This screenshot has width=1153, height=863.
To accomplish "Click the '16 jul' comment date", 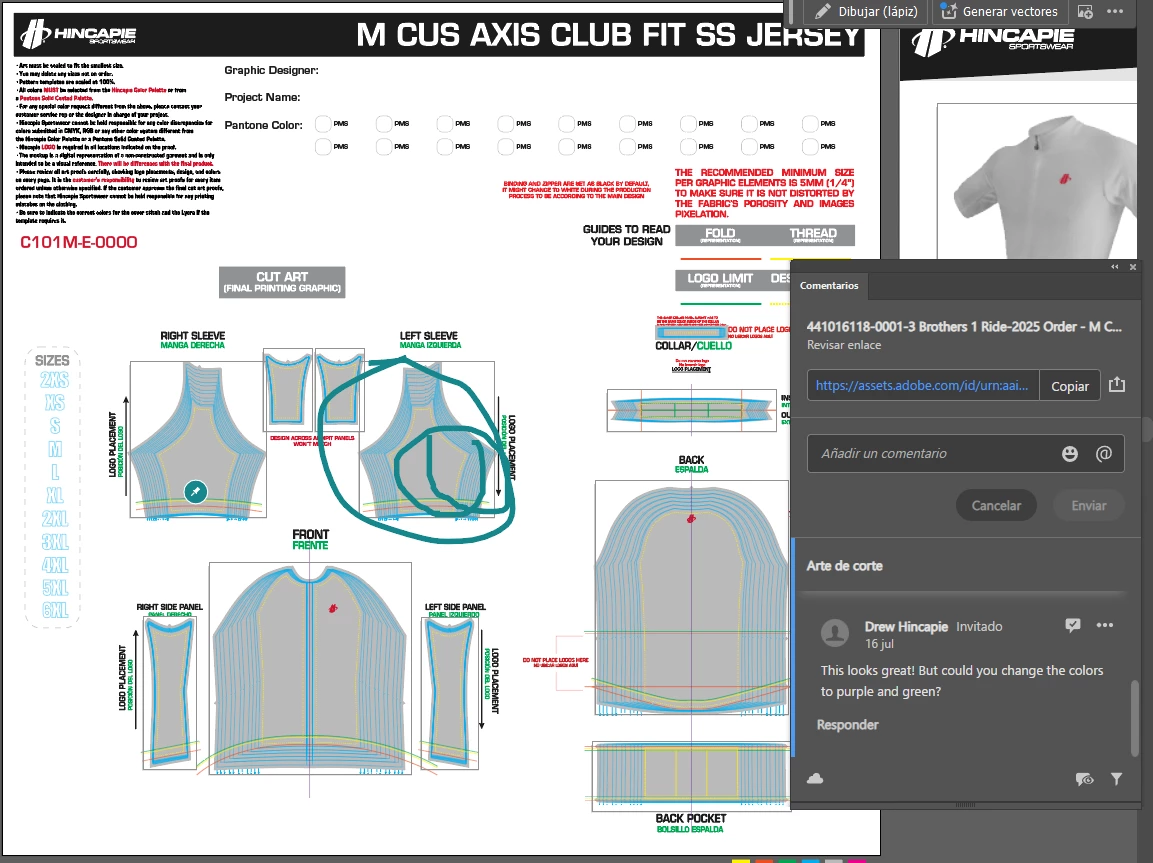I will pos(879,644).
